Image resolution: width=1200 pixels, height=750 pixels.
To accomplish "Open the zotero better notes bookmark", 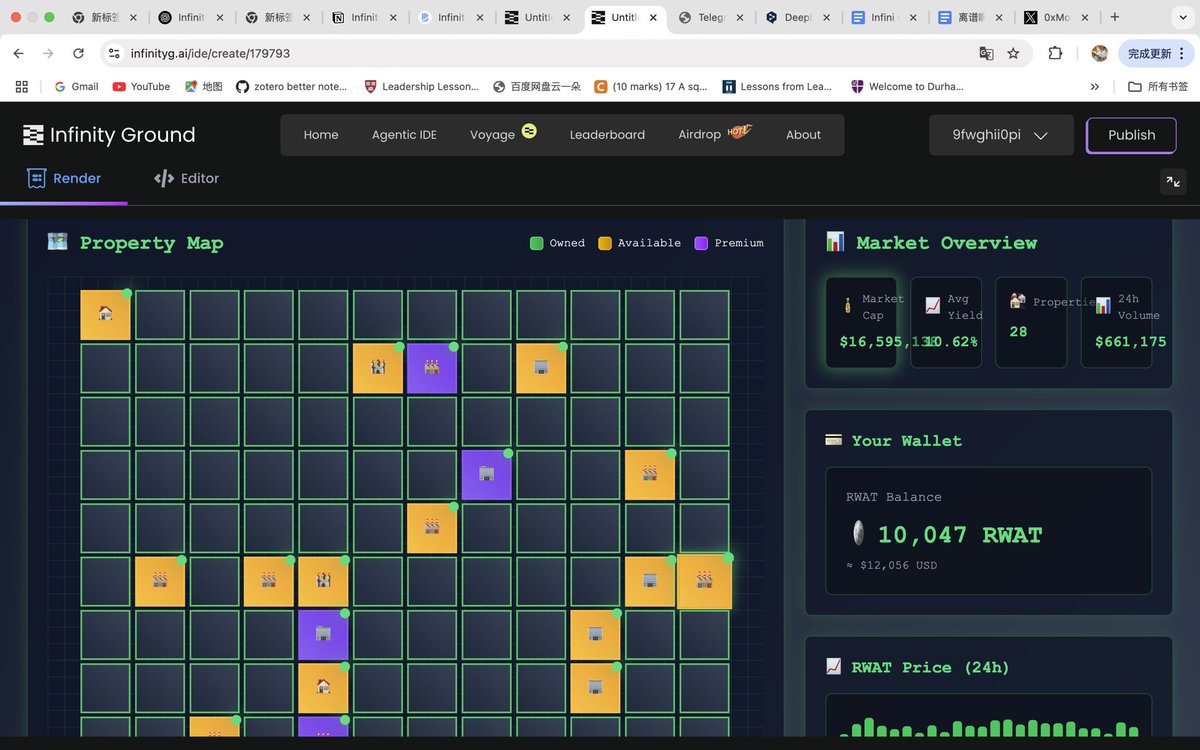I will [x=291, y=87].
